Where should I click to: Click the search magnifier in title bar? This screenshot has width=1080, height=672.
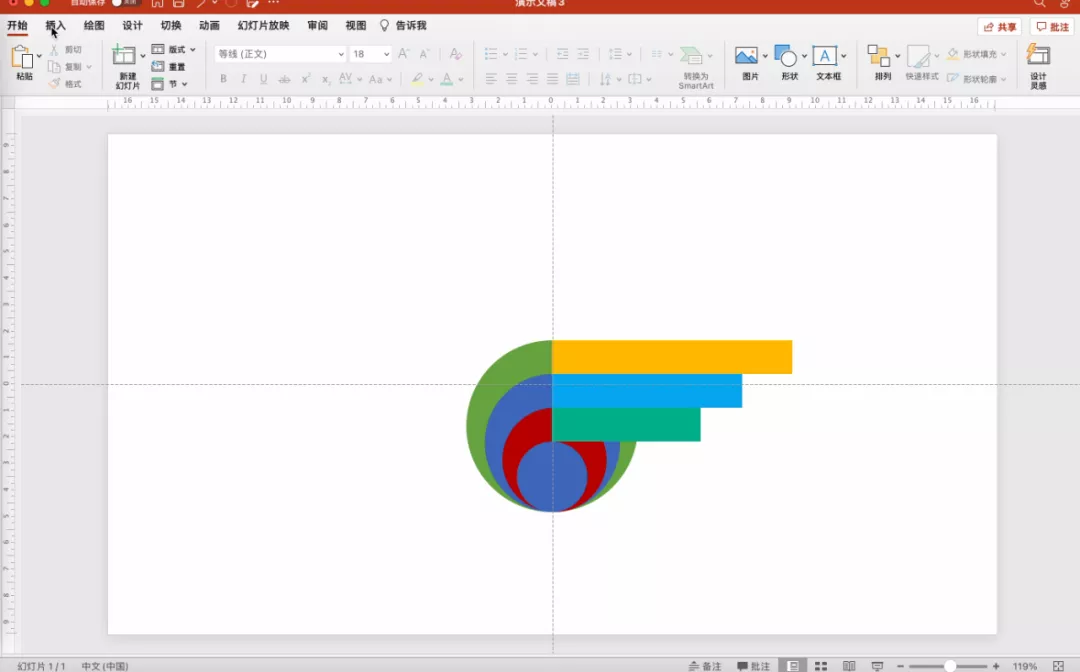click(x=1039, y=3)
